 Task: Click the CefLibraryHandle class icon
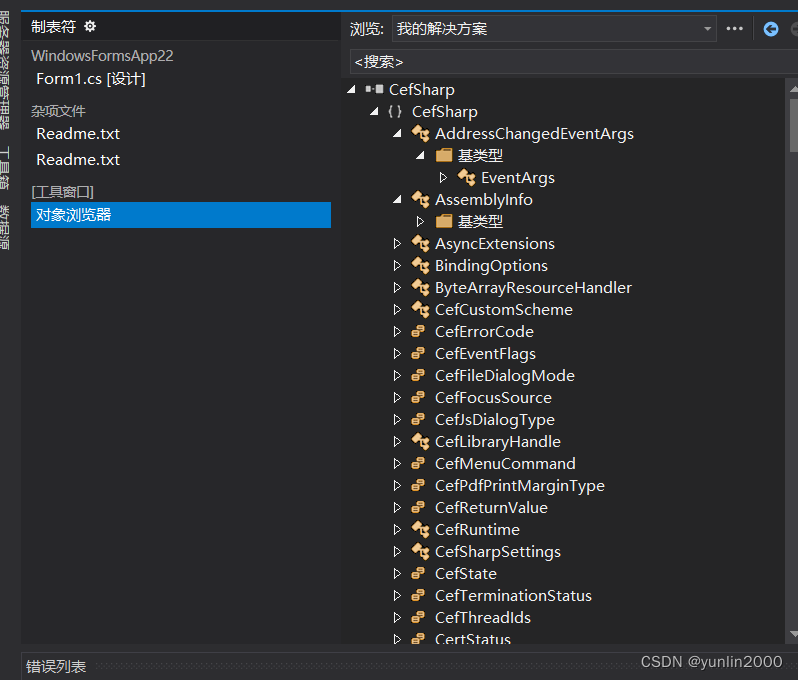tap(420, 441)
